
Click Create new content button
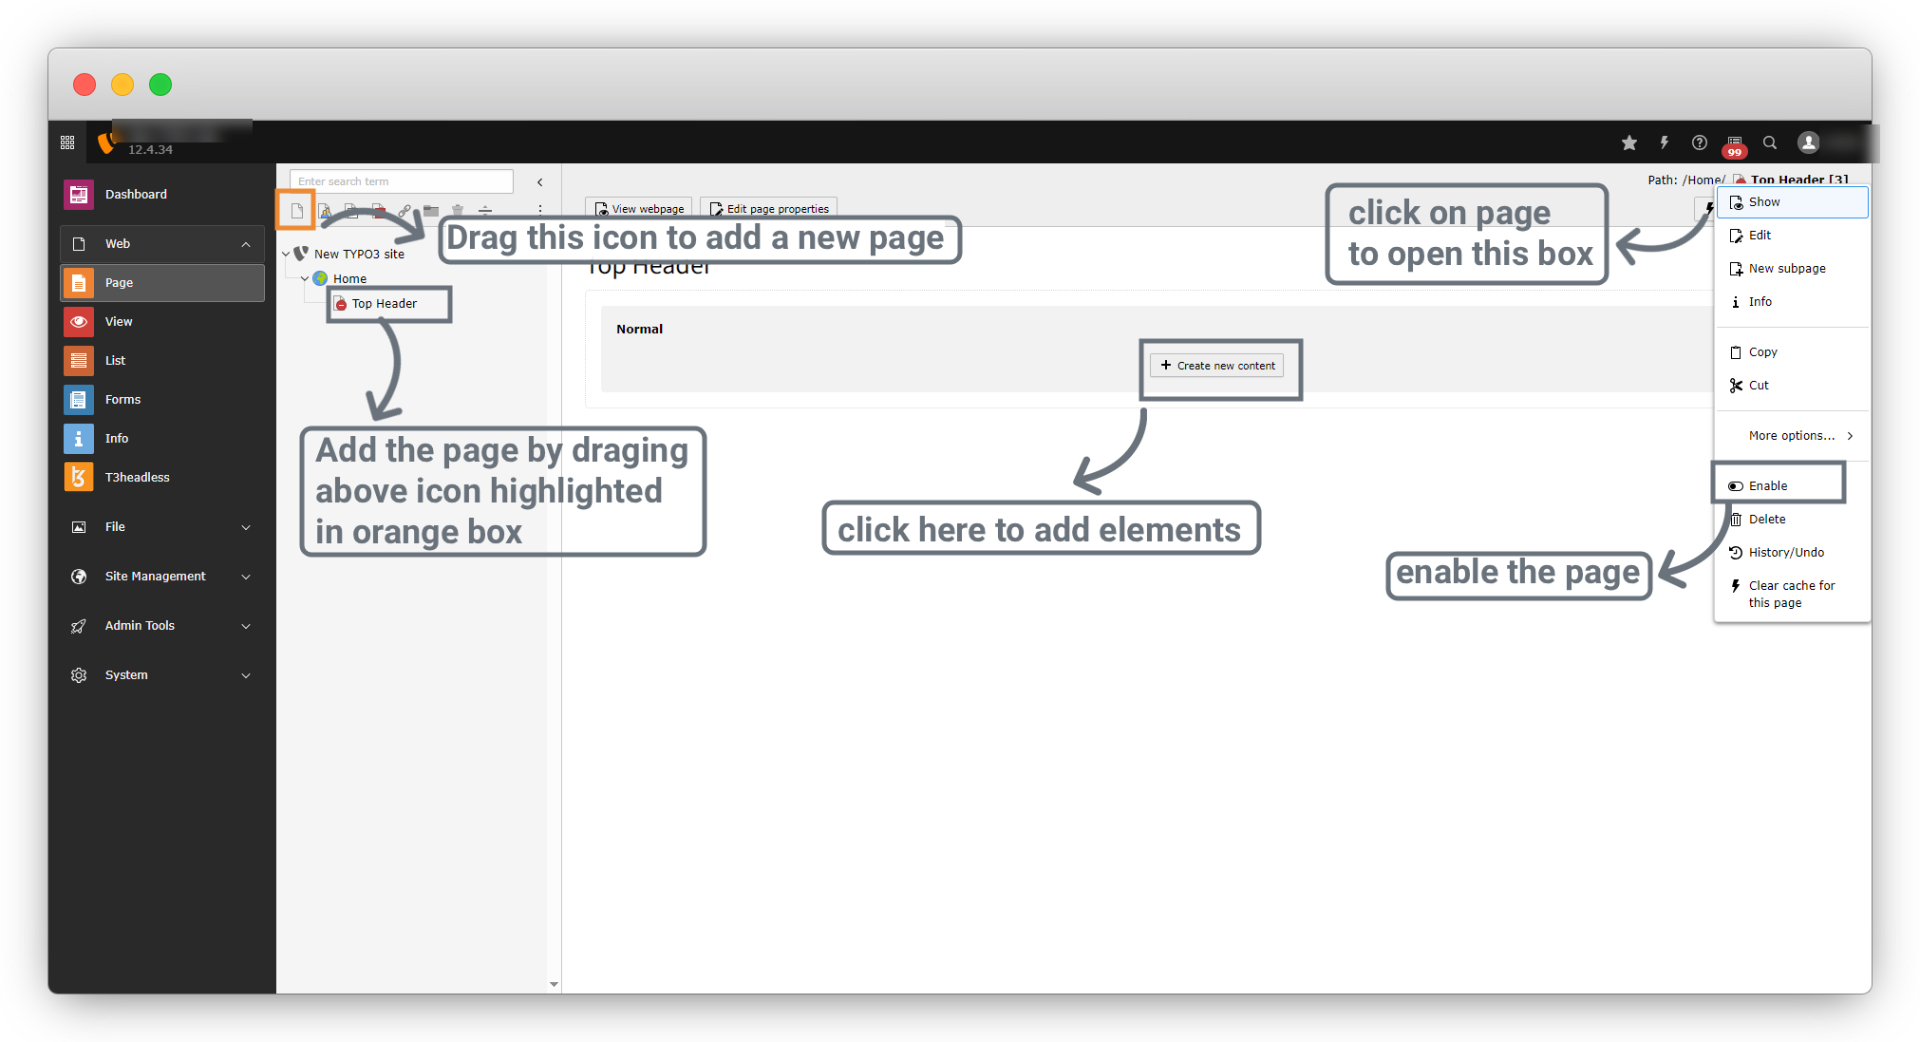[1217, 366]
